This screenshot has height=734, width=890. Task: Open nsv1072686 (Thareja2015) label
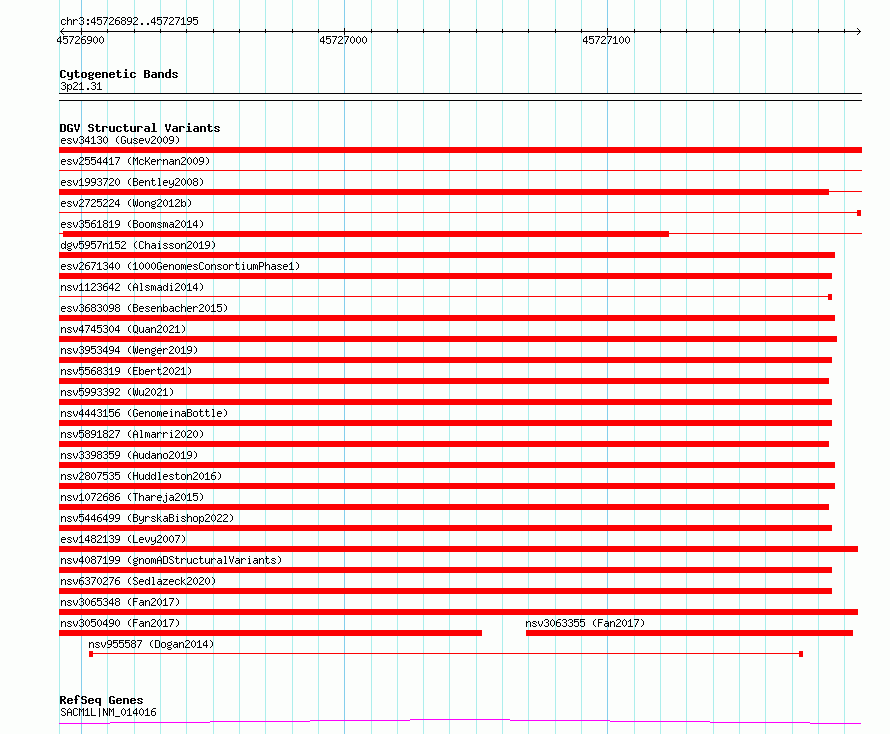click(x=132, y=497)
